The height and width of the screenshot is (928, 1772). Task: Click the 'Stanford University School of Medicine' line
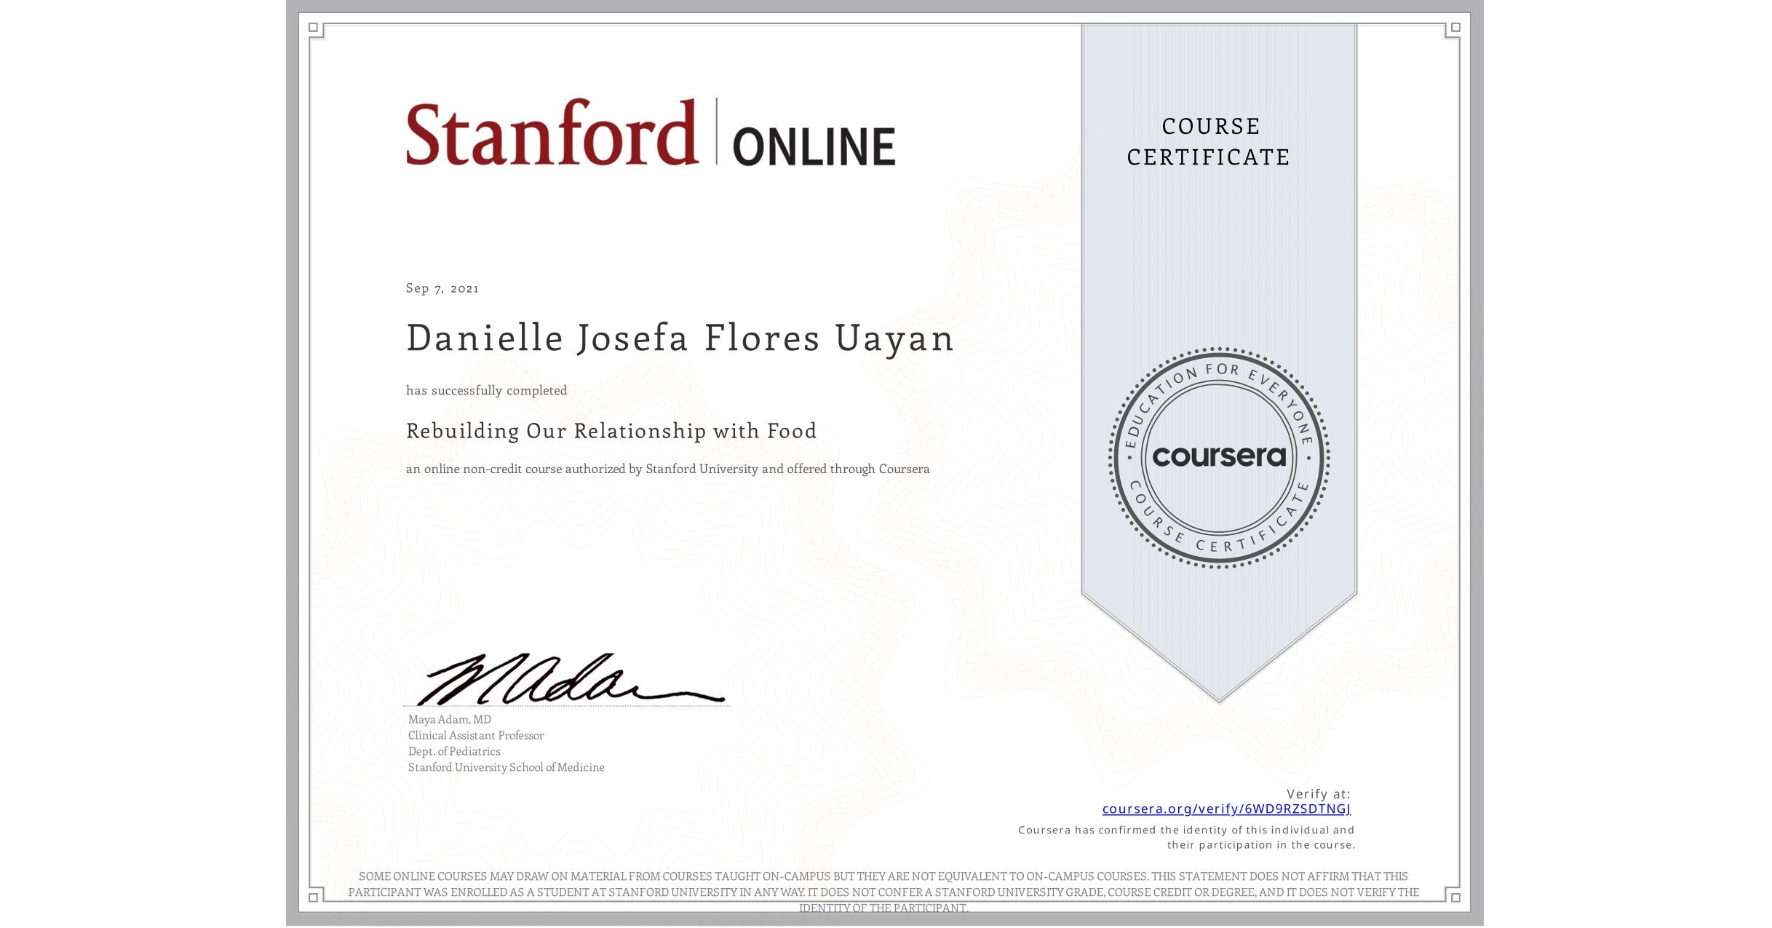tap(505, 767)
